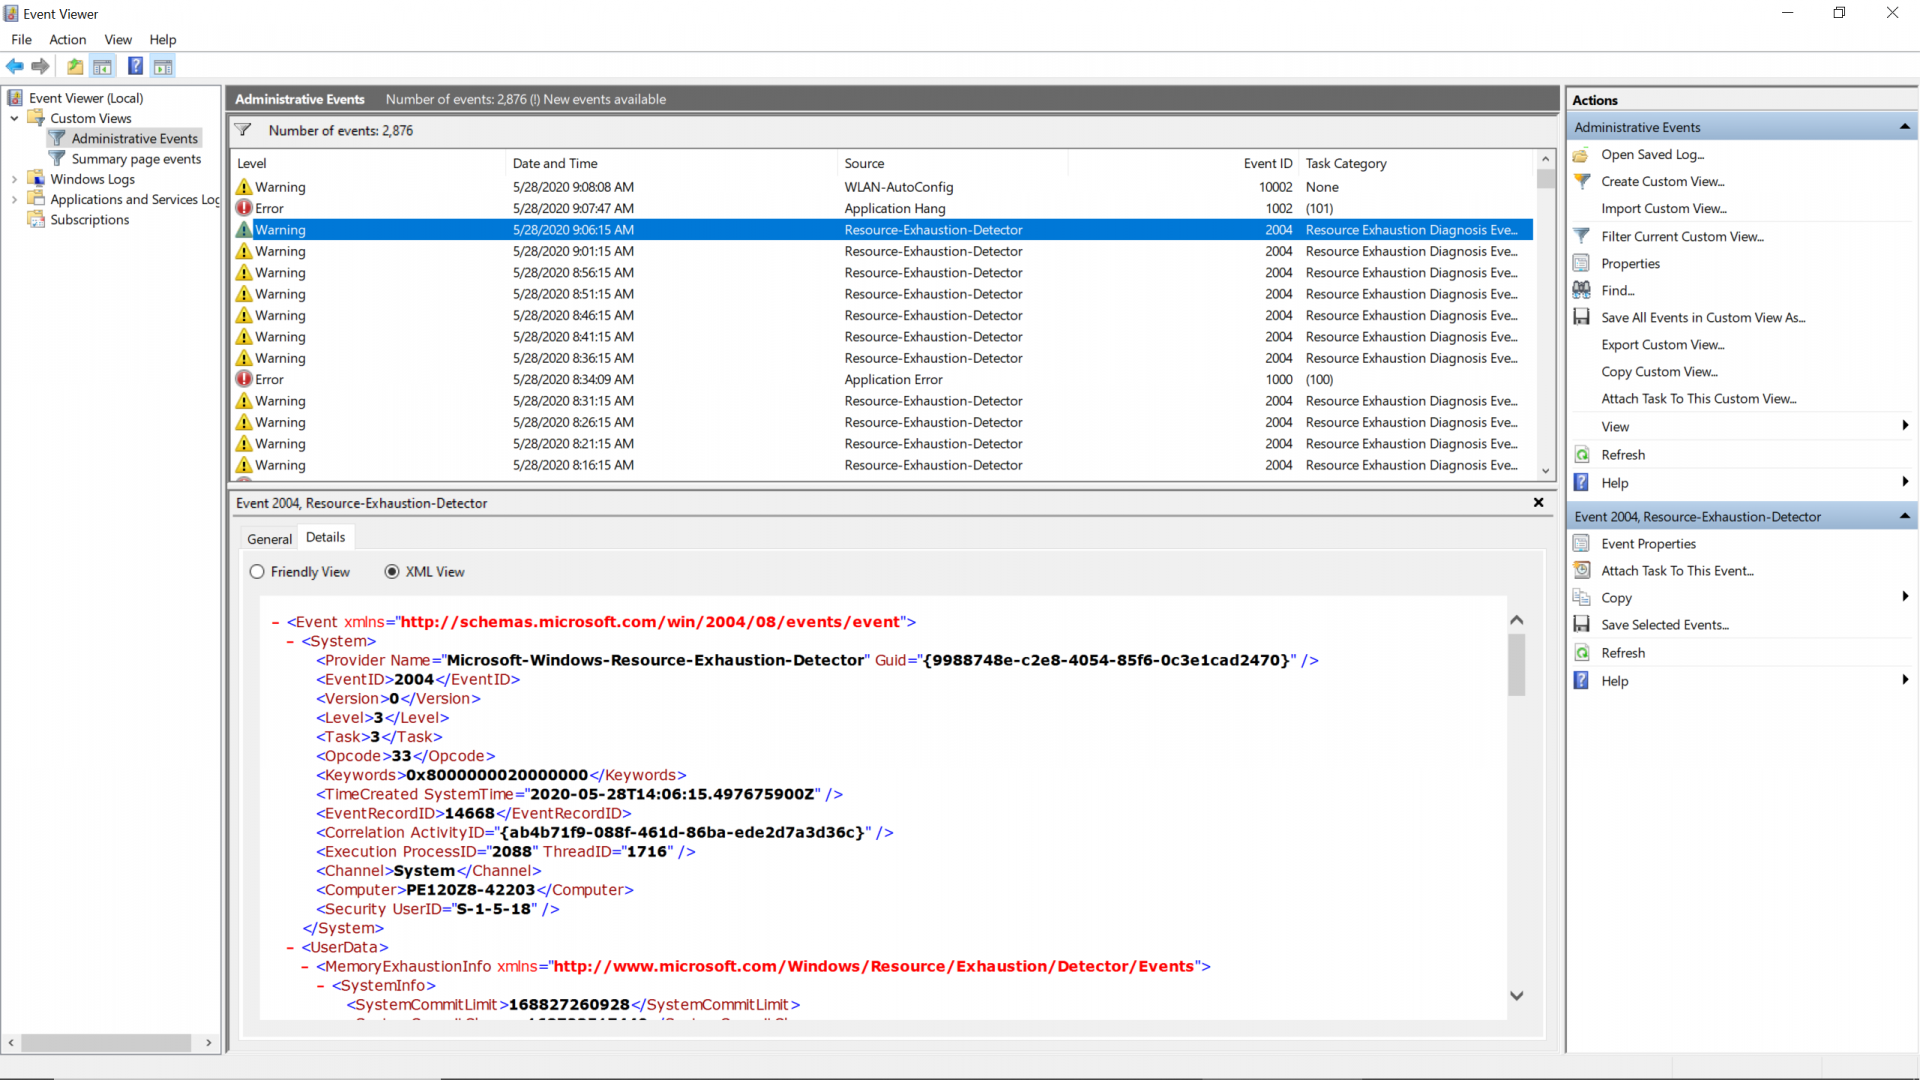
Task: Expand the Windows Logs tree node
Action: (14, 179)
